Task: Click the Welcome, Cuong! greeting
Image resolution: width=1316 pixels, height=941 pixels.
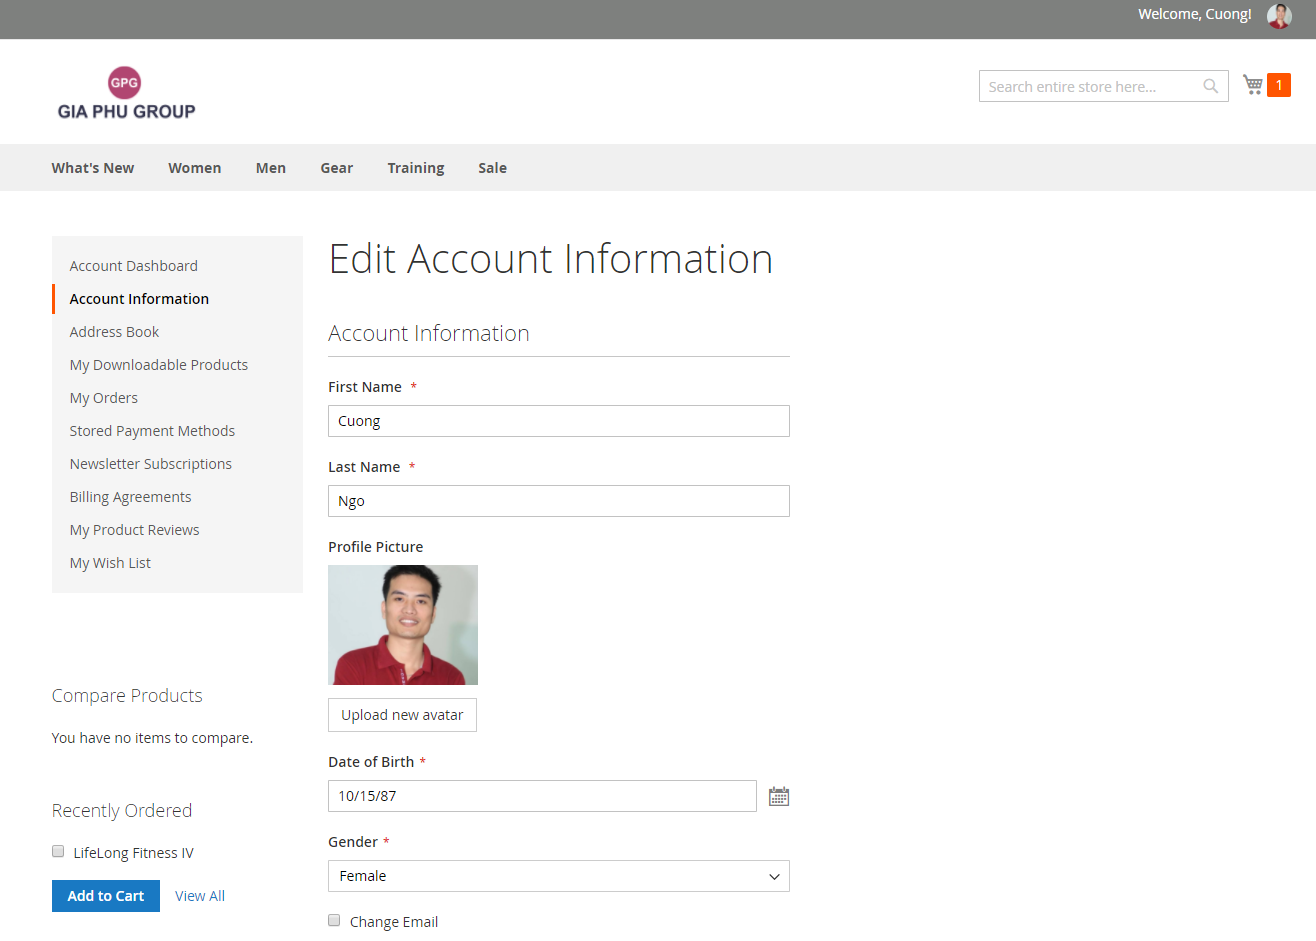Action: [x=1194, y=14]
